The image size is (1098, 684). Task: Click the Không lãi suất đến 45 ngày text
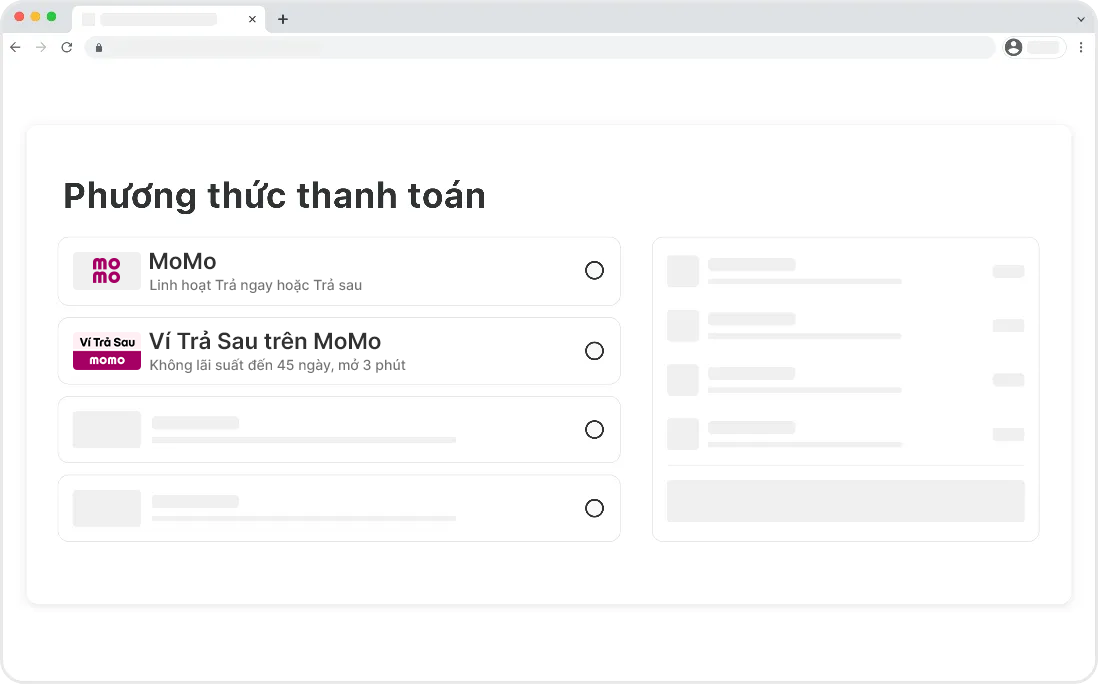(277, 365)
